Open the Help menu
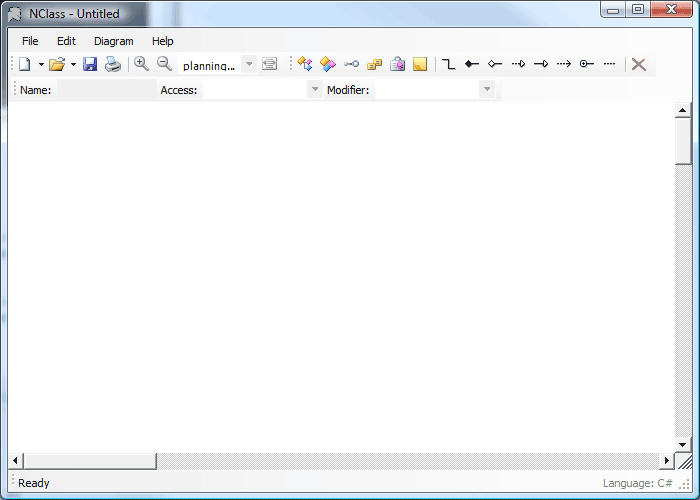Screen dimensions: 700x500 162,41
